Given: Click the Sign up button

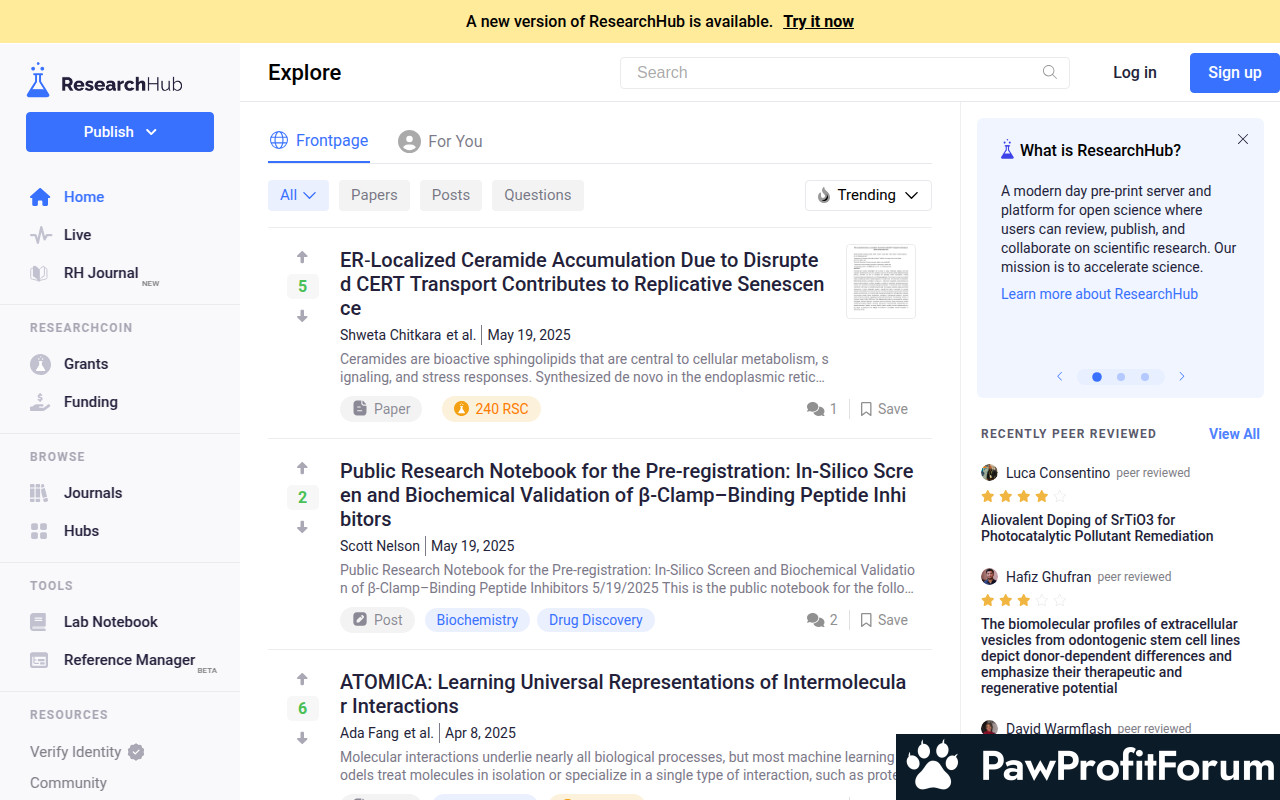Looking at the screenshot, I should (x=1234, y=72).
